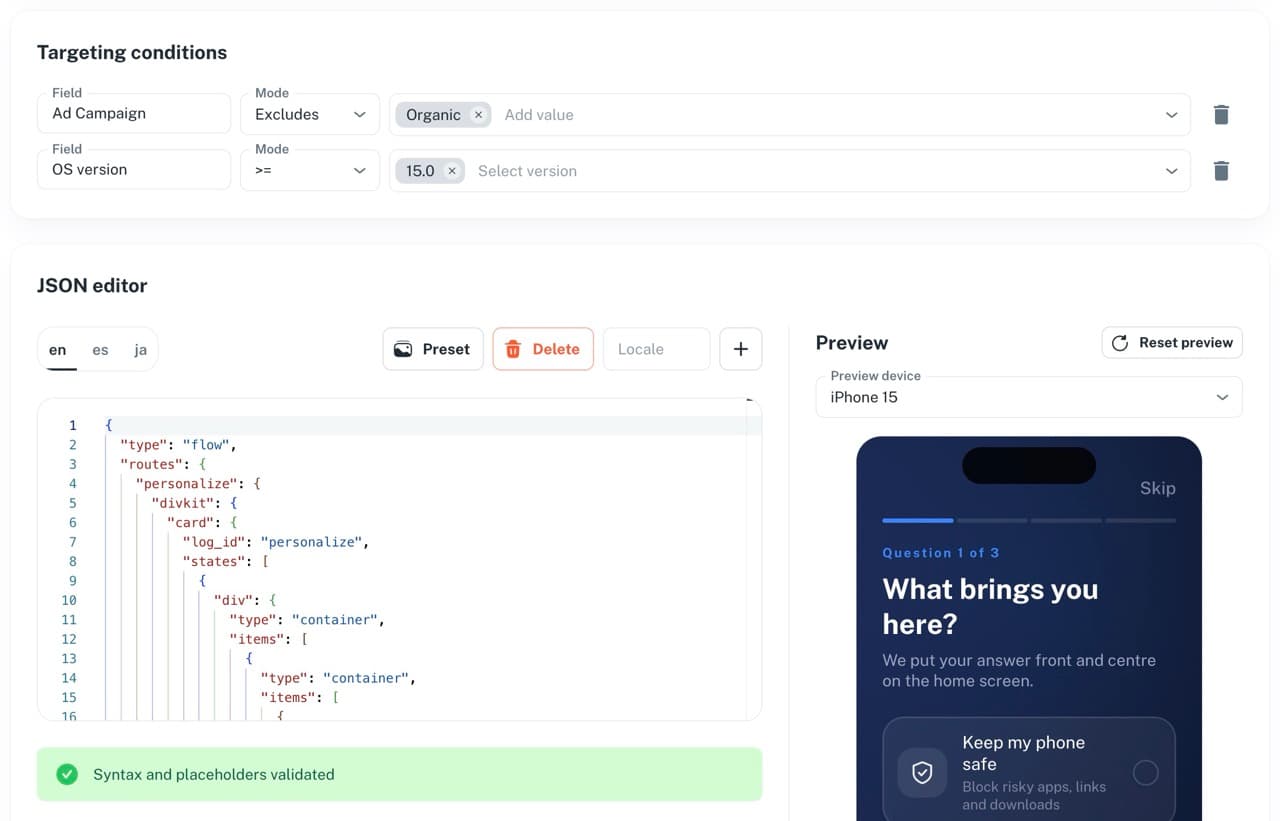Click the "type": "flow" line in editor
The width and height of the screenshot is (1280, 821).
click(179, 445)
